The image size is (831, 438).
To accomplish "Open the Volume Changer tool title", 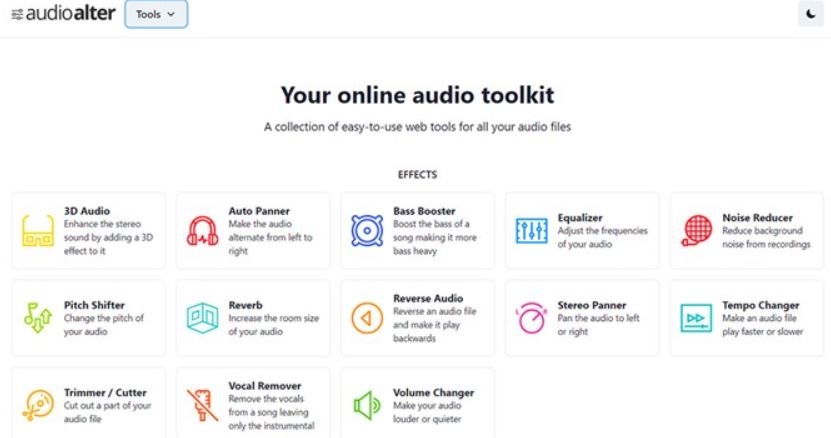I will coord(434,392).
